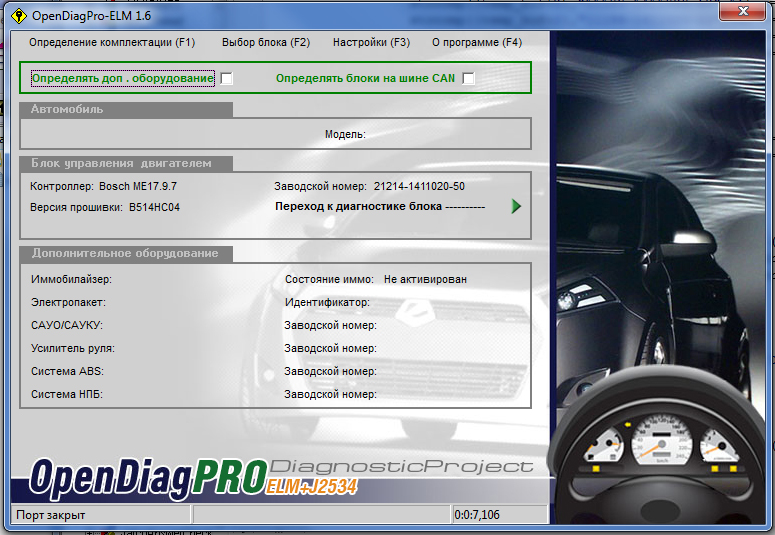The width and height of the screenshot is (775, 535).
Task: Click immobilizer state Не активирован
Action: point(425,279)
